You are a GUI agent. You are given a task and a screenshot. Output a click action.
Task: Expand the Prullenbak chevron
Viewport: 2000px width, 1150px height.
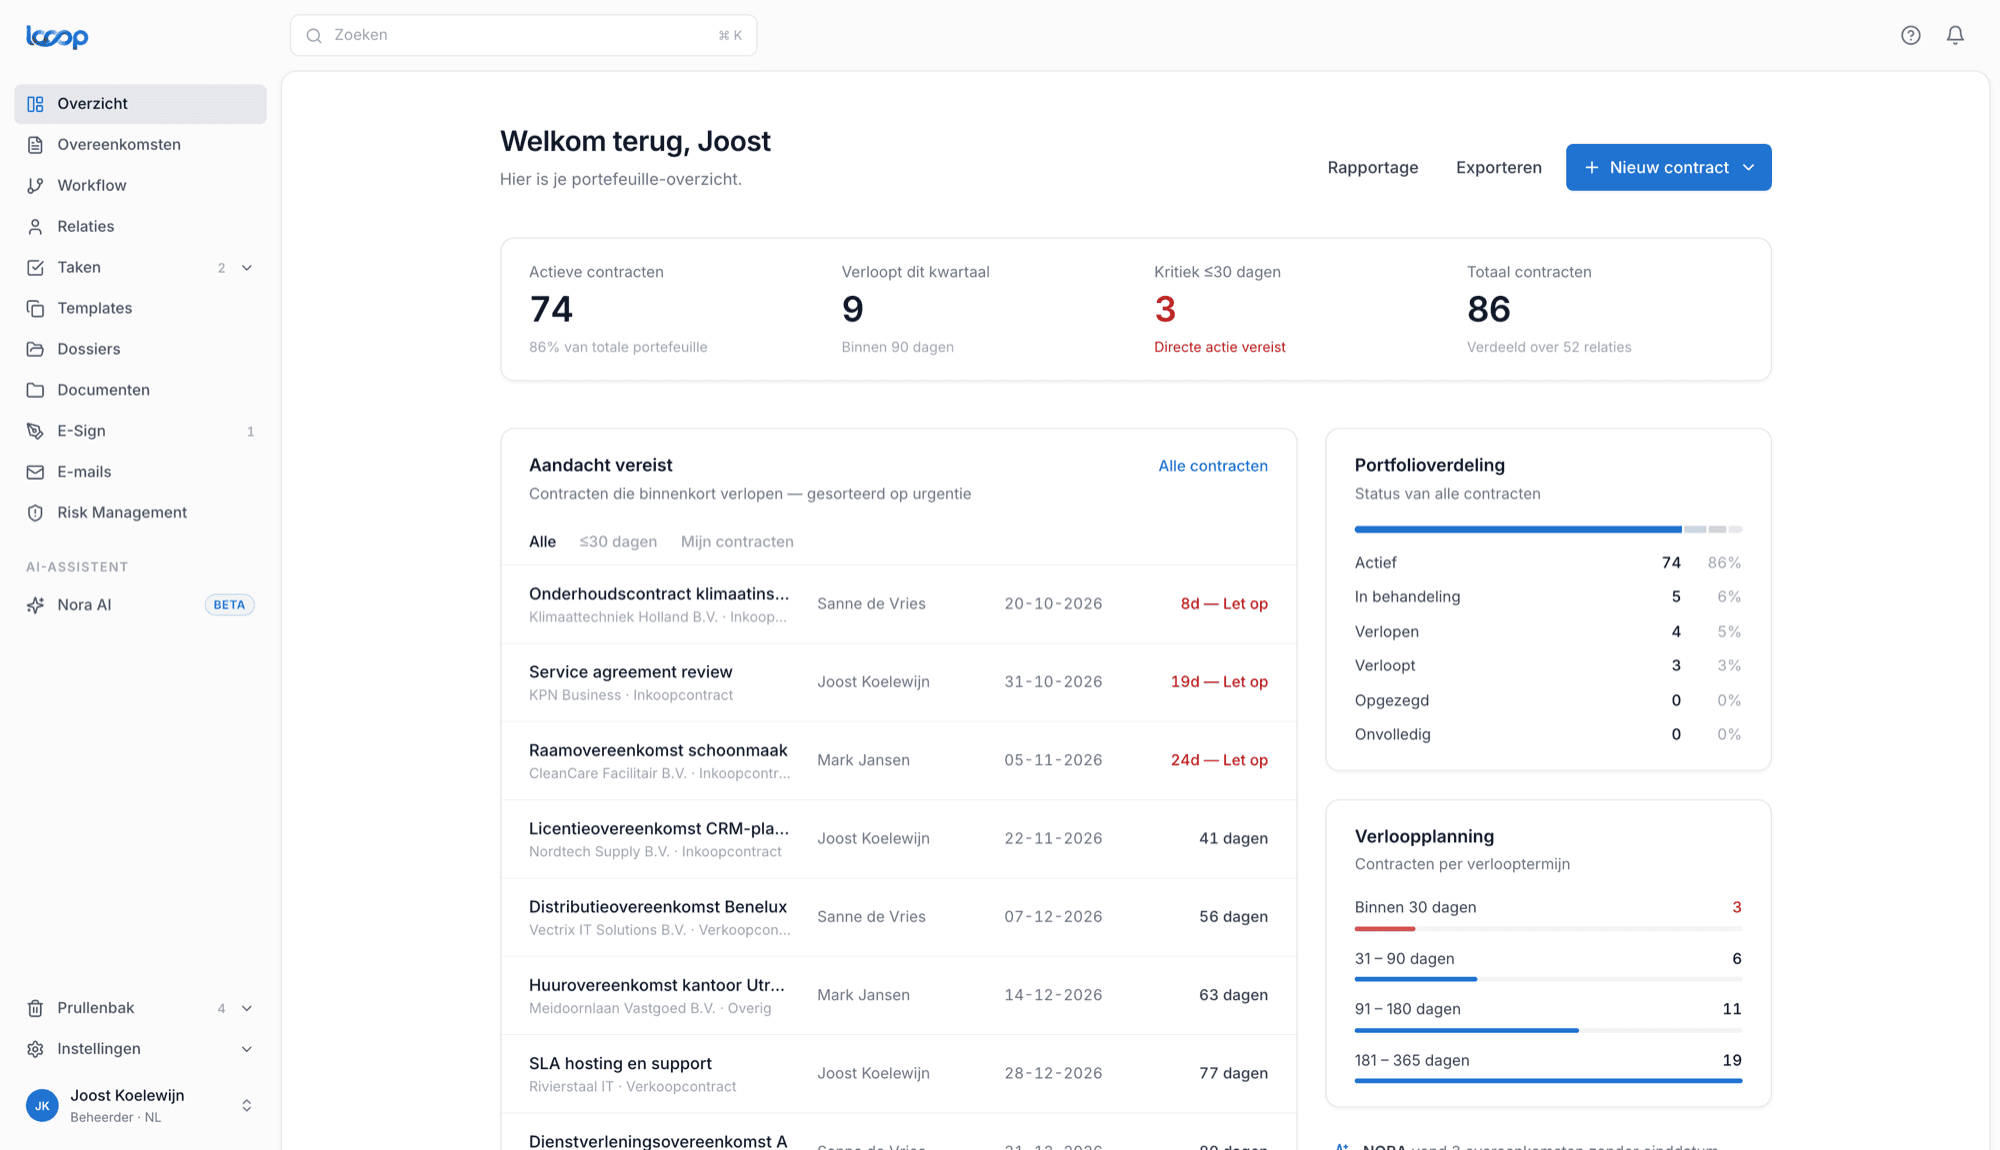(247, 1008)
